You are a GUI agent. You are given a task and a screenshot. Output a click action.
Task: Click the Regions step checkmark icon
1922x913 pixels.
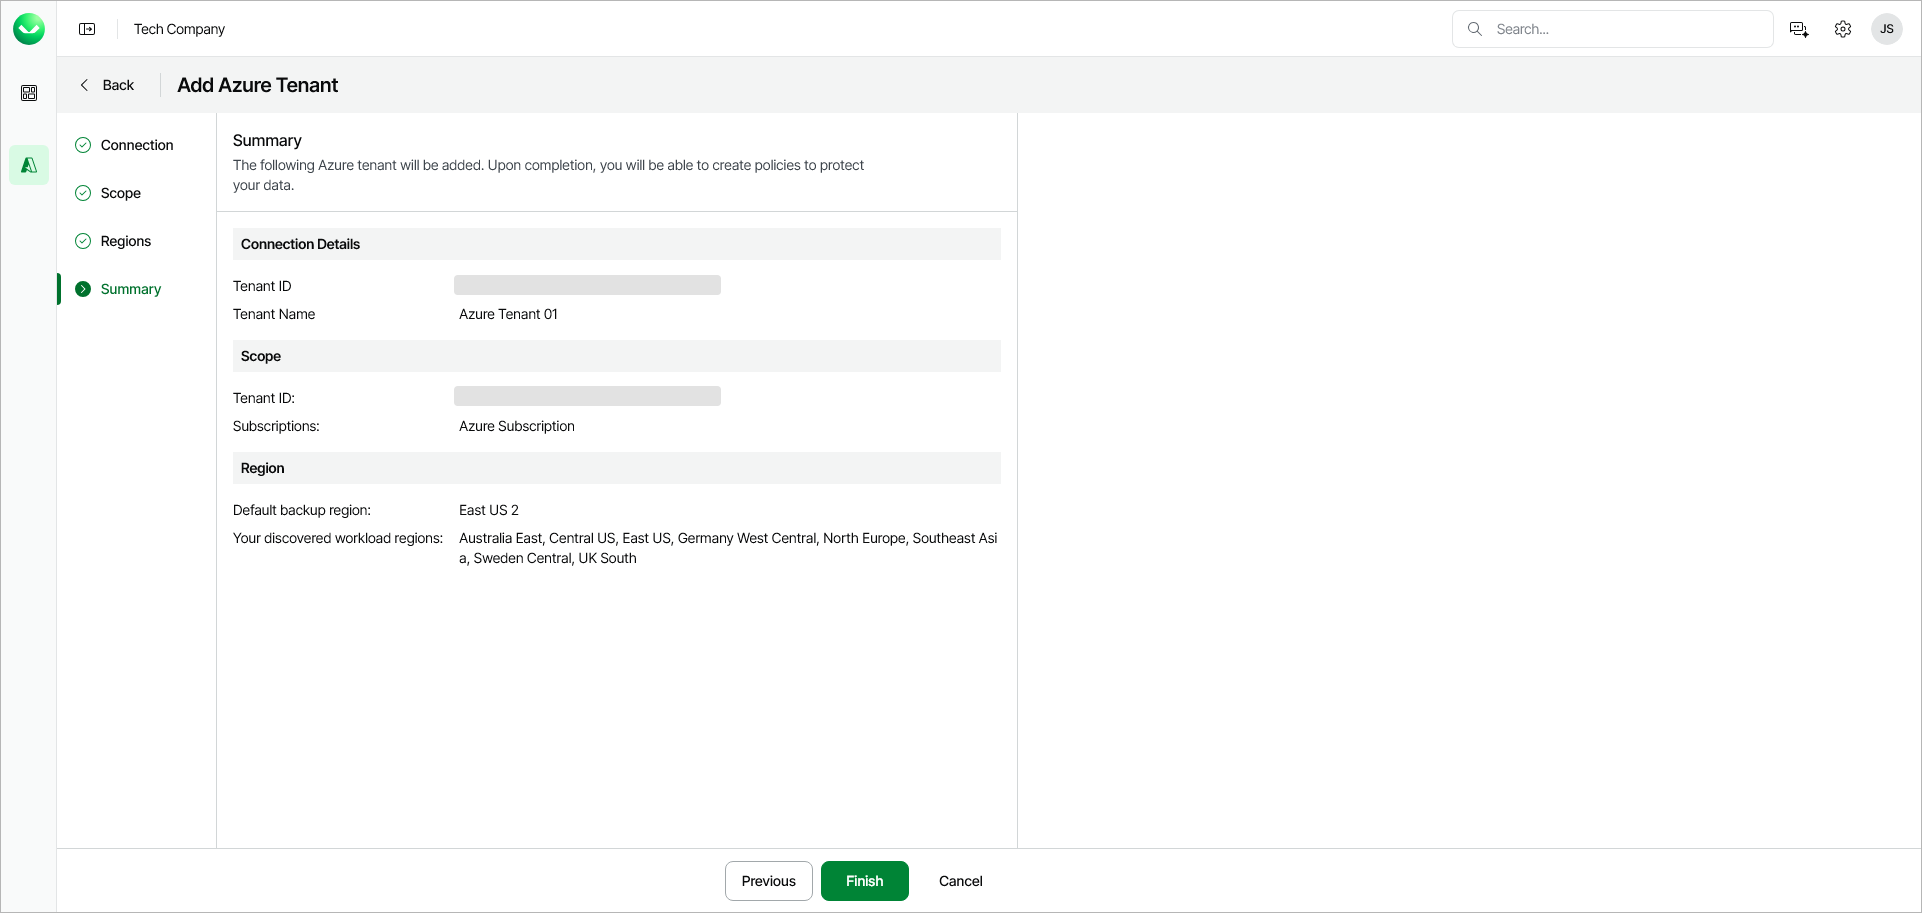[x=83, y=241]
